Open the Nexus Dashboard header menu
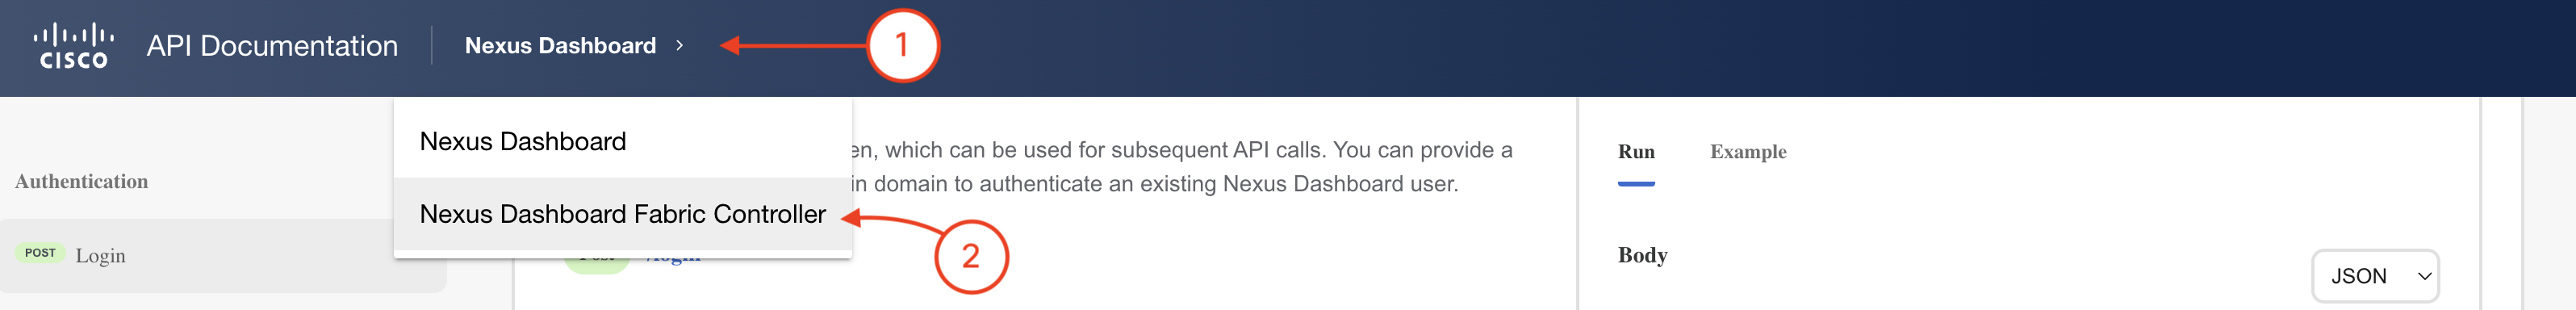The height and width of the screenshot is (310, 2576). 560,46
